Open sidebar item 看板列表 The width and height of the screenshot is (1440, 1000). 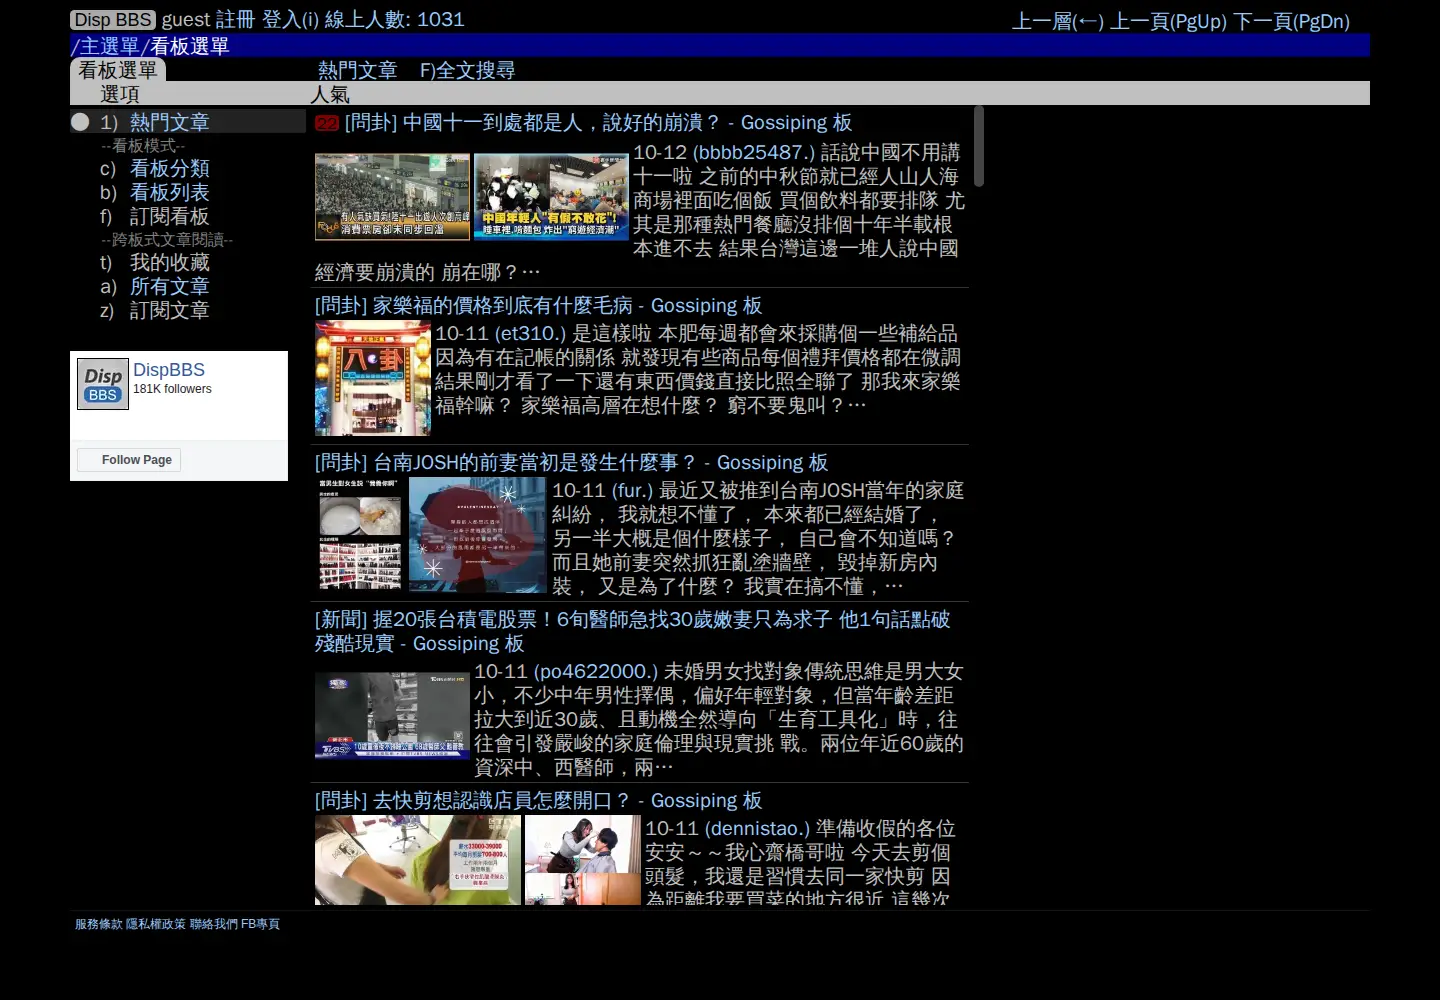coord(169,192)
